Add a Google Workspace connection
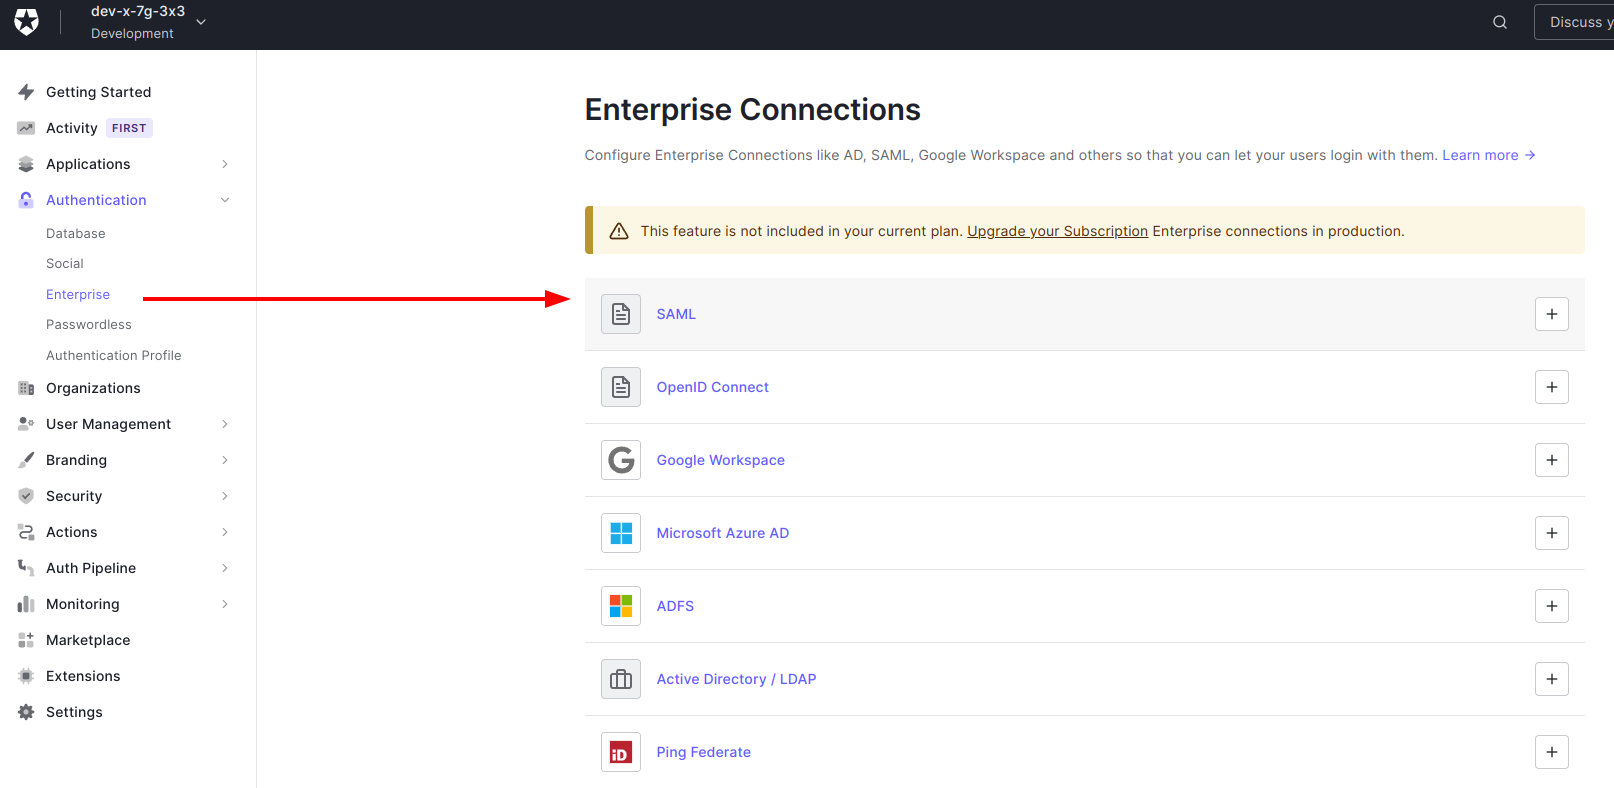1614x788 pixels. point(1552,460)
